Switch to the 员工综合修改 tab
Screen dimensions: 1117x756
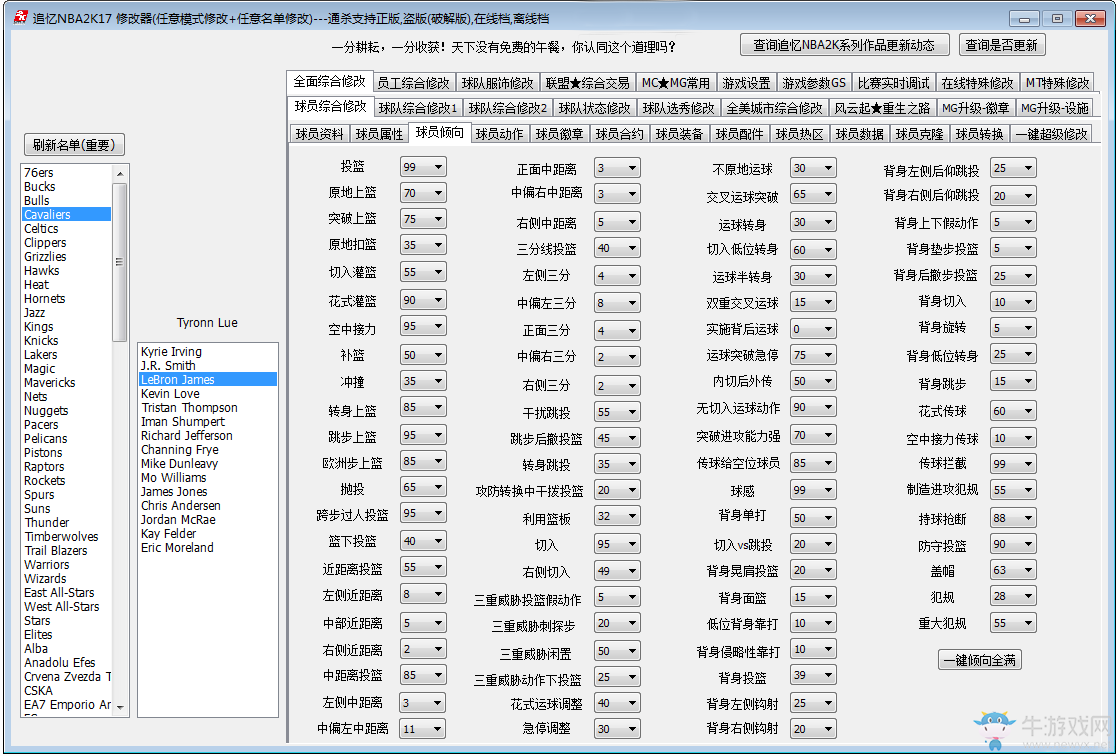pos(413,83)
